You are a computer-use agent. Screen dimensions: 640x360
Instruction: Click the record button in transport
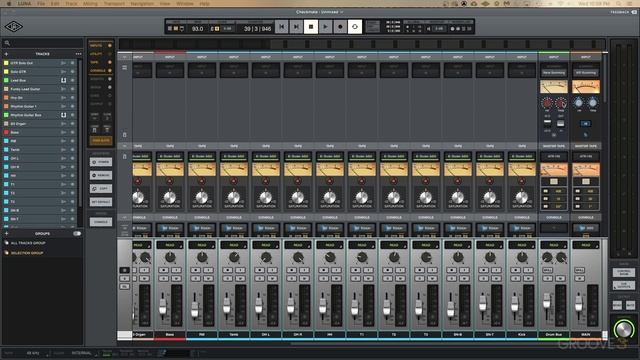[x=340, y=27]
